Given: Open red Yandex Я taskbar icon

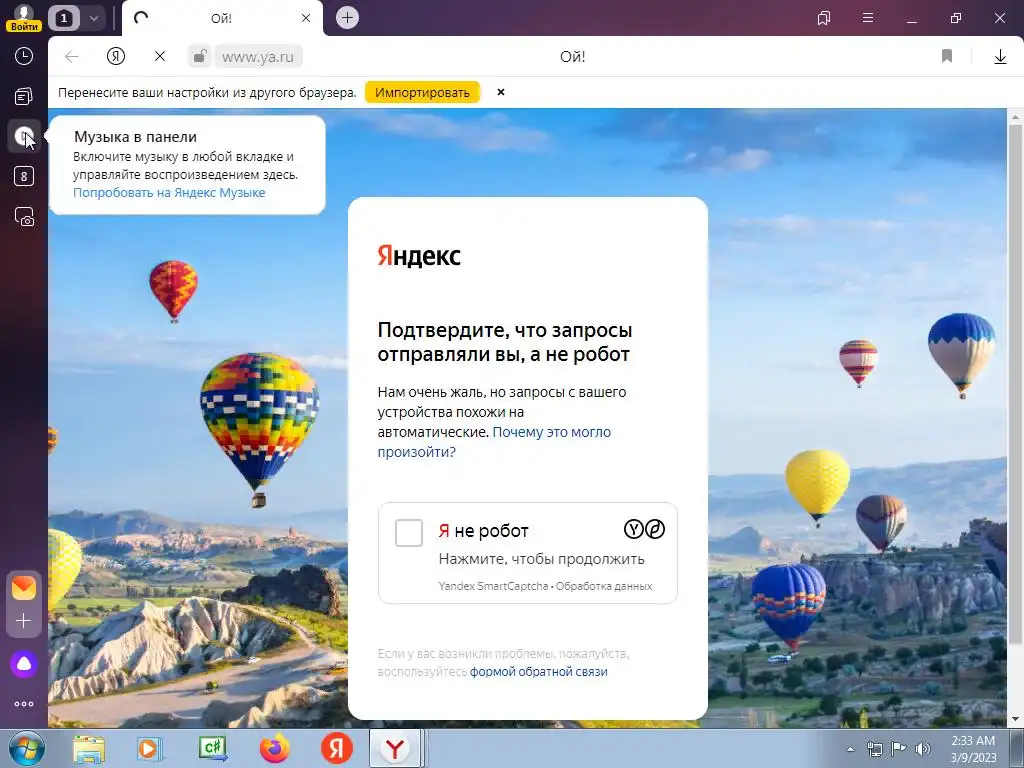Looking at the screenshot, I should tap(337, 748).
